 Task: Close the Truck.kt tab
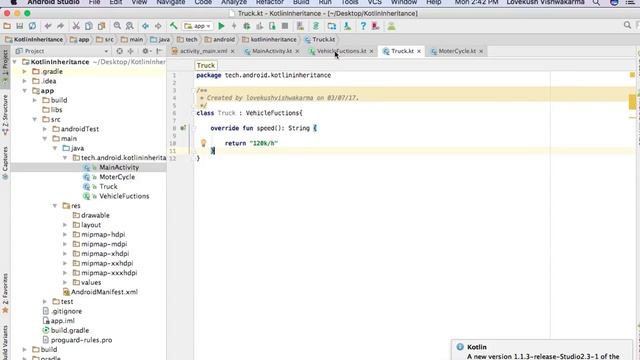point(419,51)
